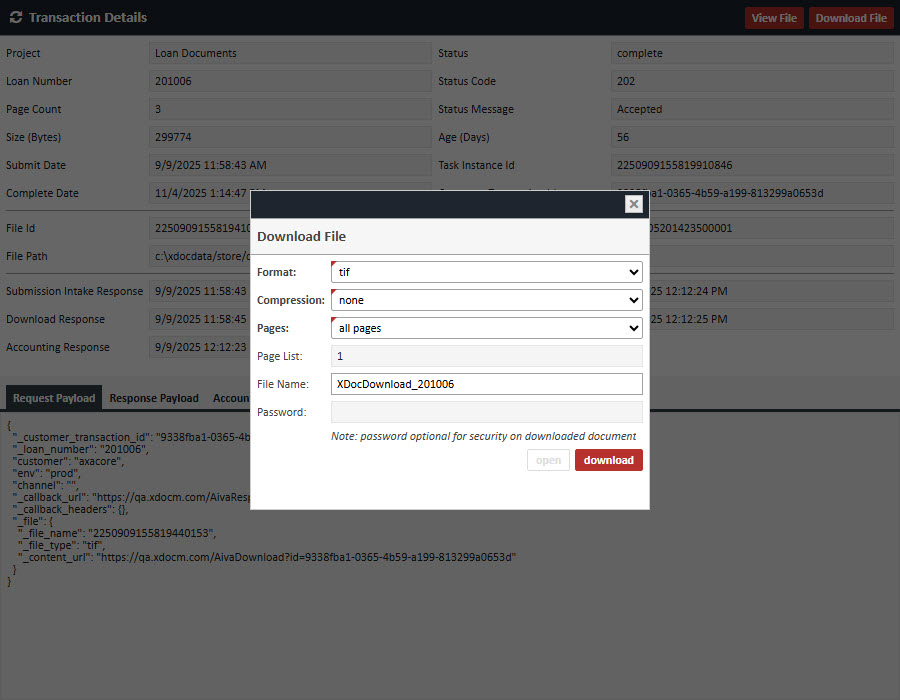The height and width of the screenshot is (700, 900).
Task: Click the File Name field with XDocDownload_201006
Action: 486,384
